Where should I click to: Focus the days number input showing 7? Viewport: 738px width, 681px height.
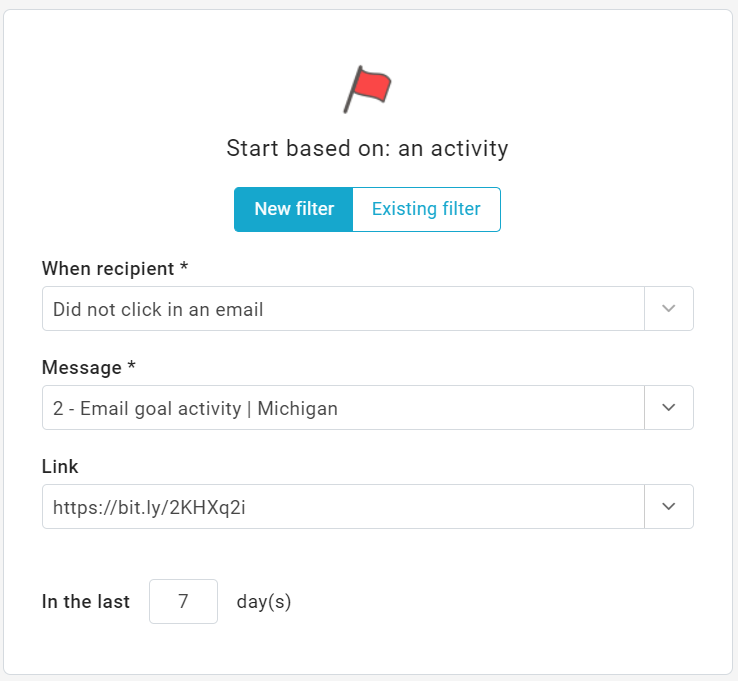(183, 602)
